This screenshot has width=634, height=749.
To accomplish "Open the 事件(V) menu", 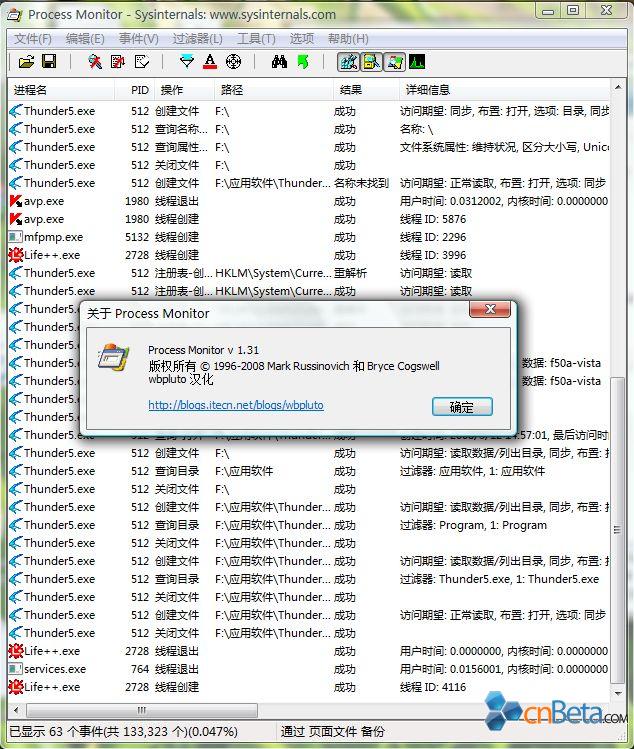I will pos(139,39).
